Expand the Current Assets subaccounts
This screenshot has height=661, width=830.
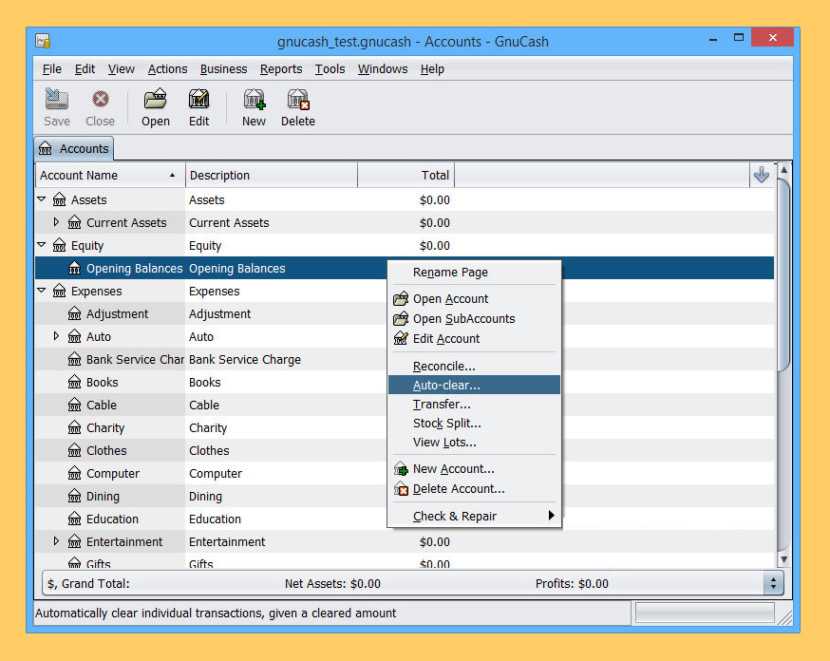tap(57, 222)
